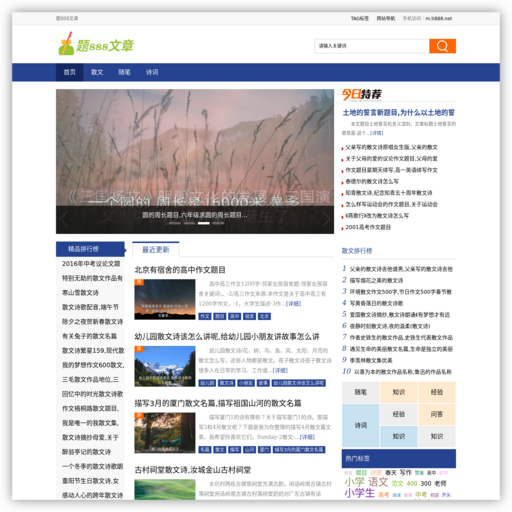Open article title 幼儿园散文诗该怎么讲呢
This screenshot has width=512, height=512.
(x=227, y=337)
